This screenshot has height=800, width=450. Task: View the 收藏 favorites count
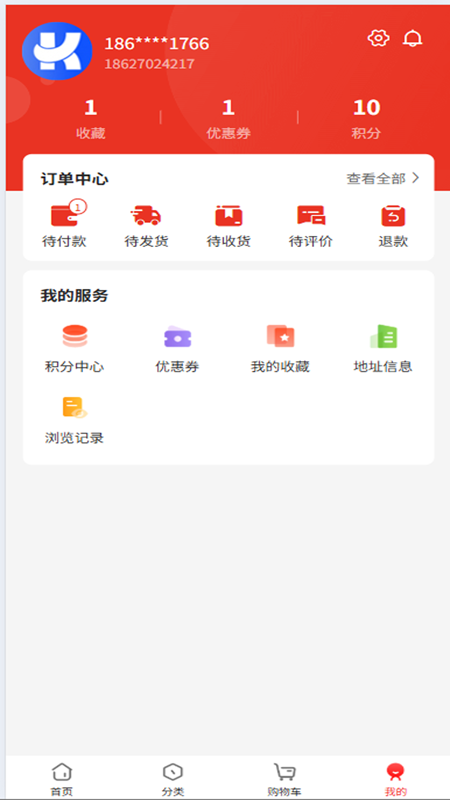pyautogui.click(x=90, y=119)
